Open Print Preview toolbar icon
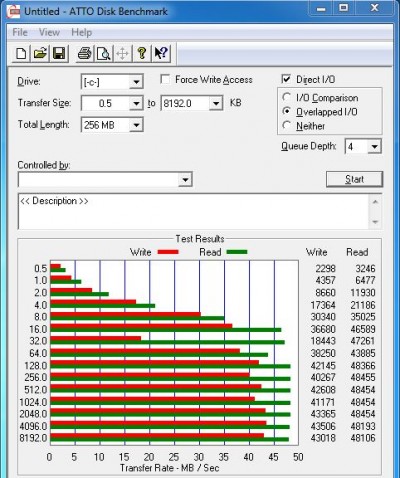This screenshot has width=400, height=478. click(x=103, y=54)
